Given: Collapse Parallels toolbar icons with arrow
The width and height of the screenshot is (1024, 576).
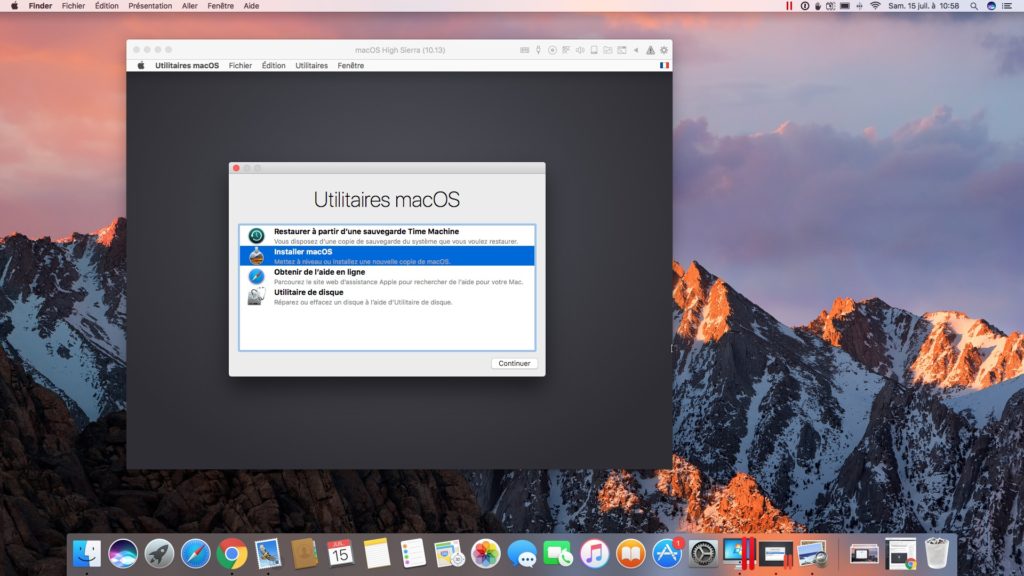Looking at the screenshot, I should click(636, 50).
